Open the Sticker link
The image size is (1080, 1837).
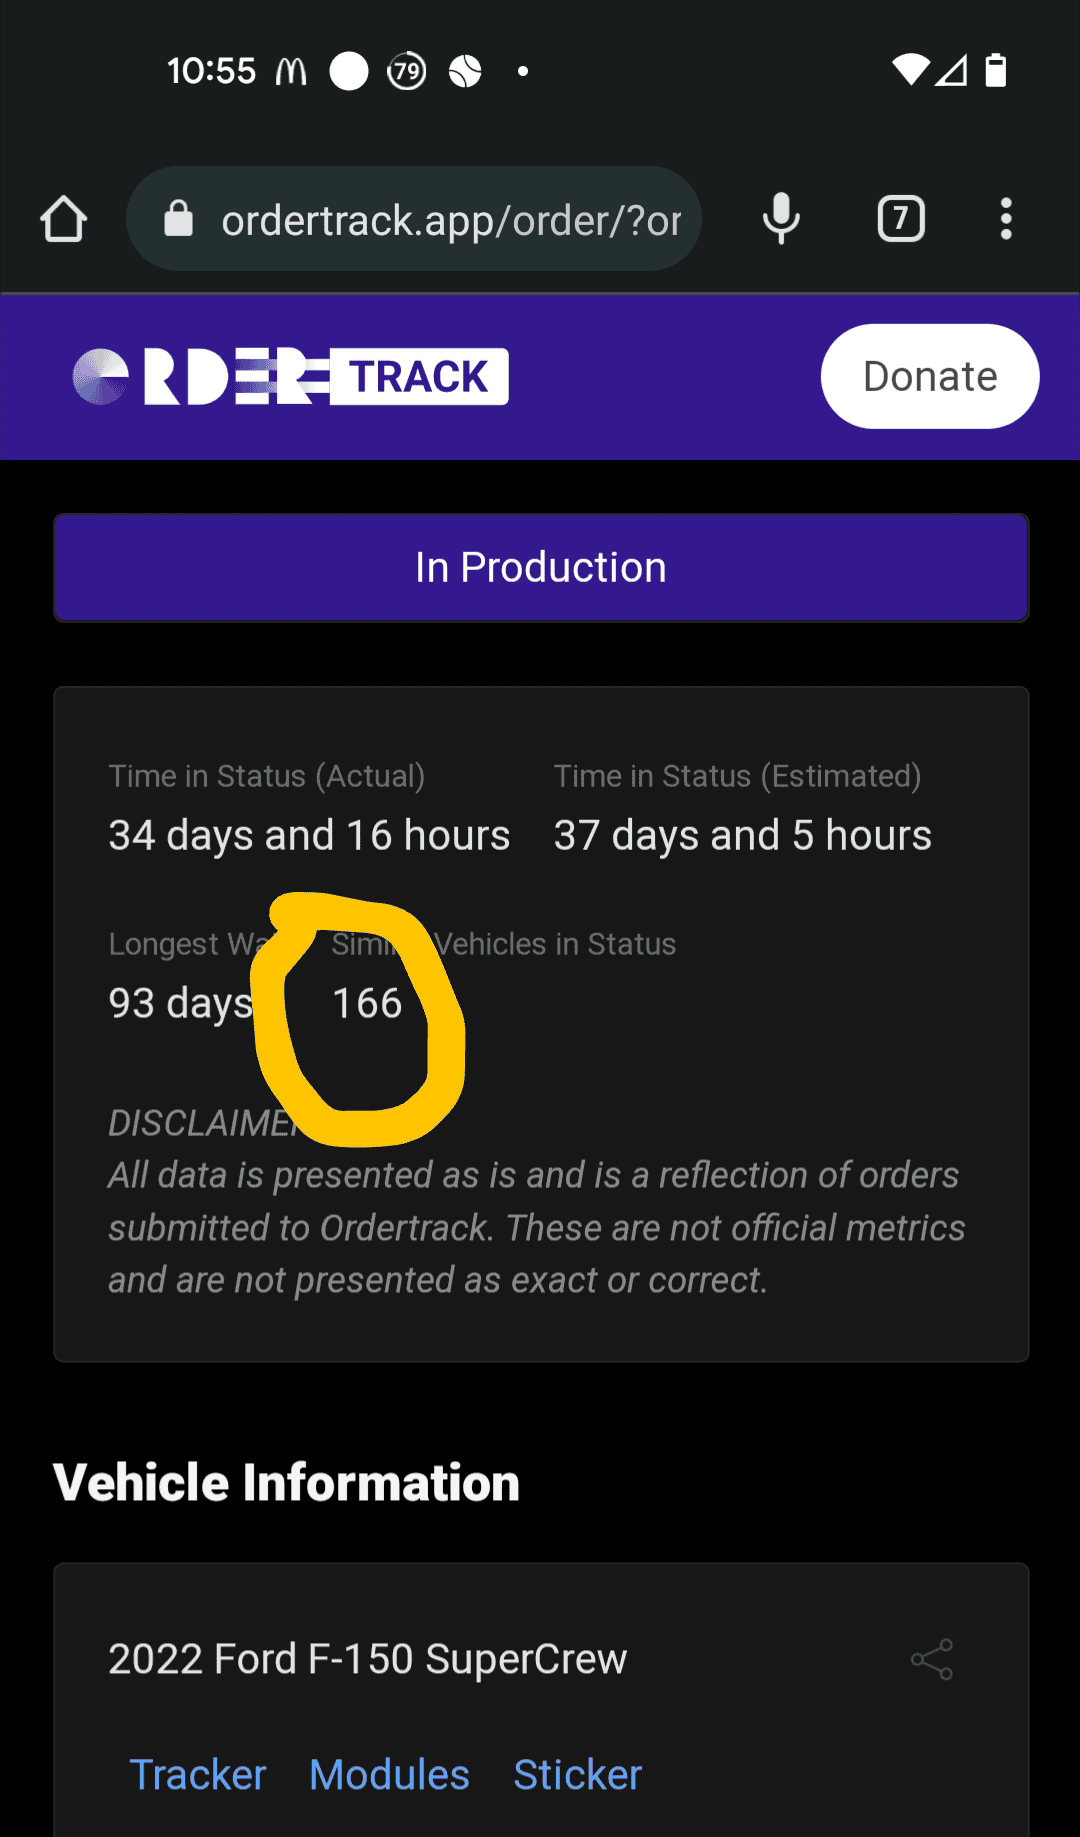[577, 1775]
